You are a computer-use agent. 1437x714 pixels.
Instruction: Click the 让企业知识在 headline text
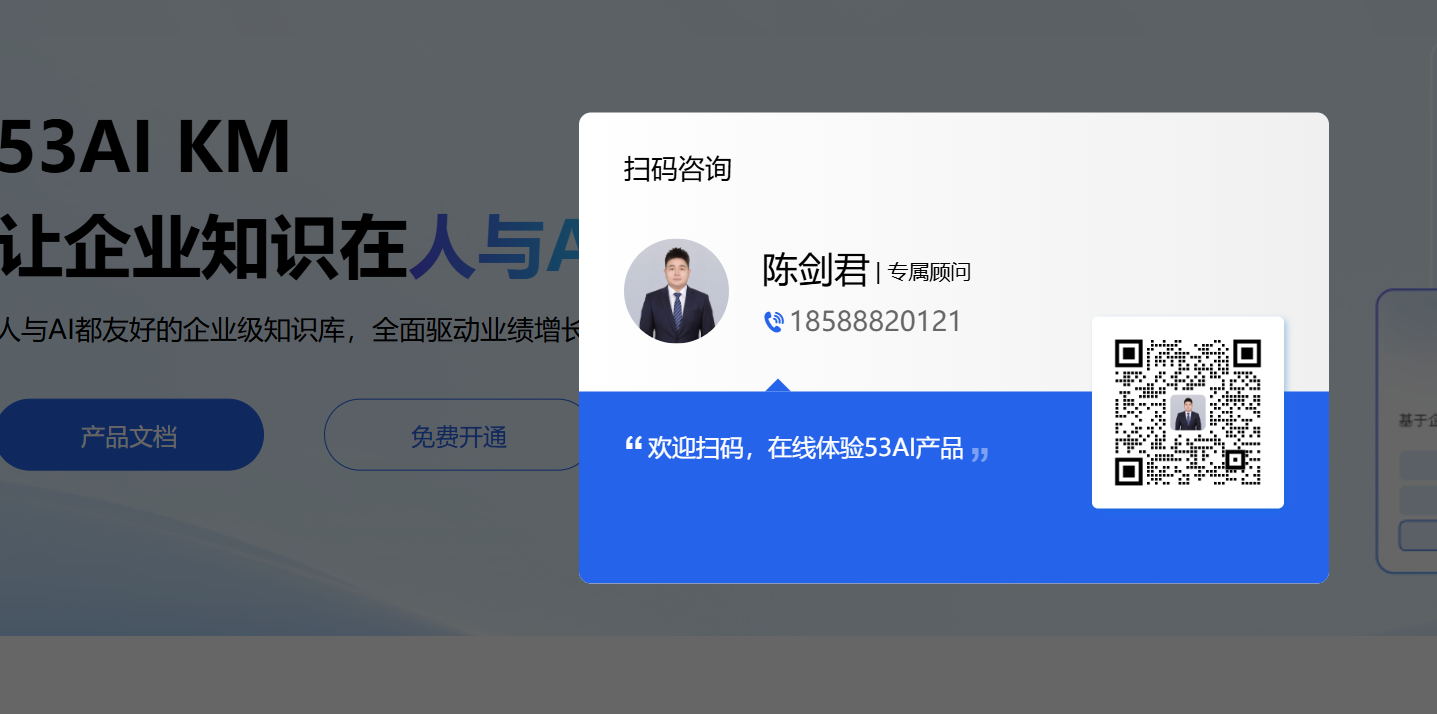[200, 248]
